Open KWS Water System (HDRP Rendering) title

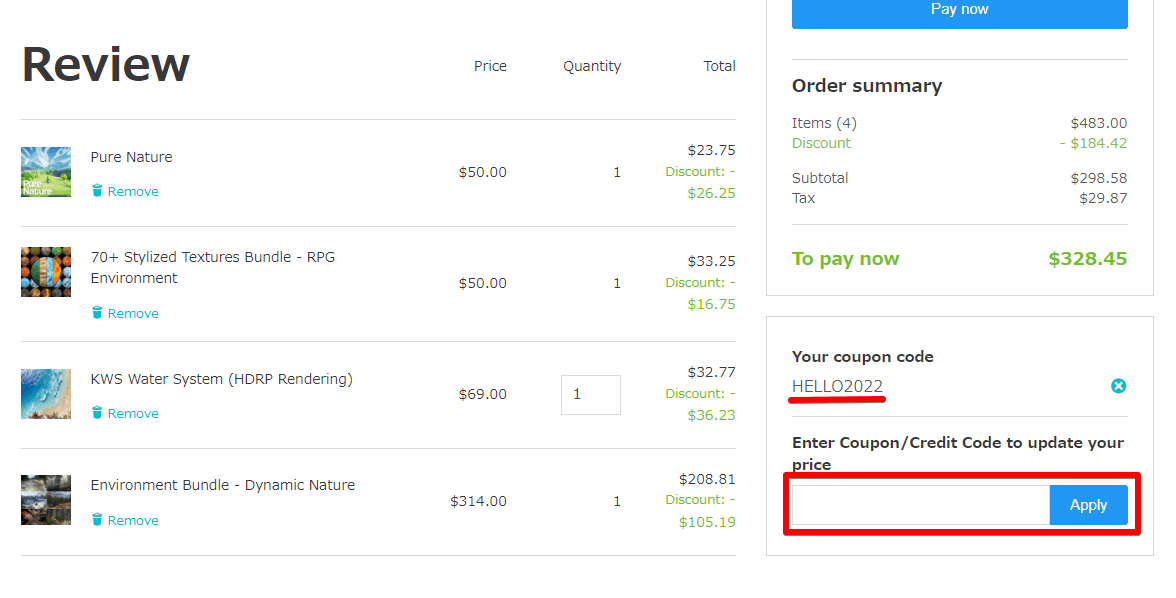(221, 379)
